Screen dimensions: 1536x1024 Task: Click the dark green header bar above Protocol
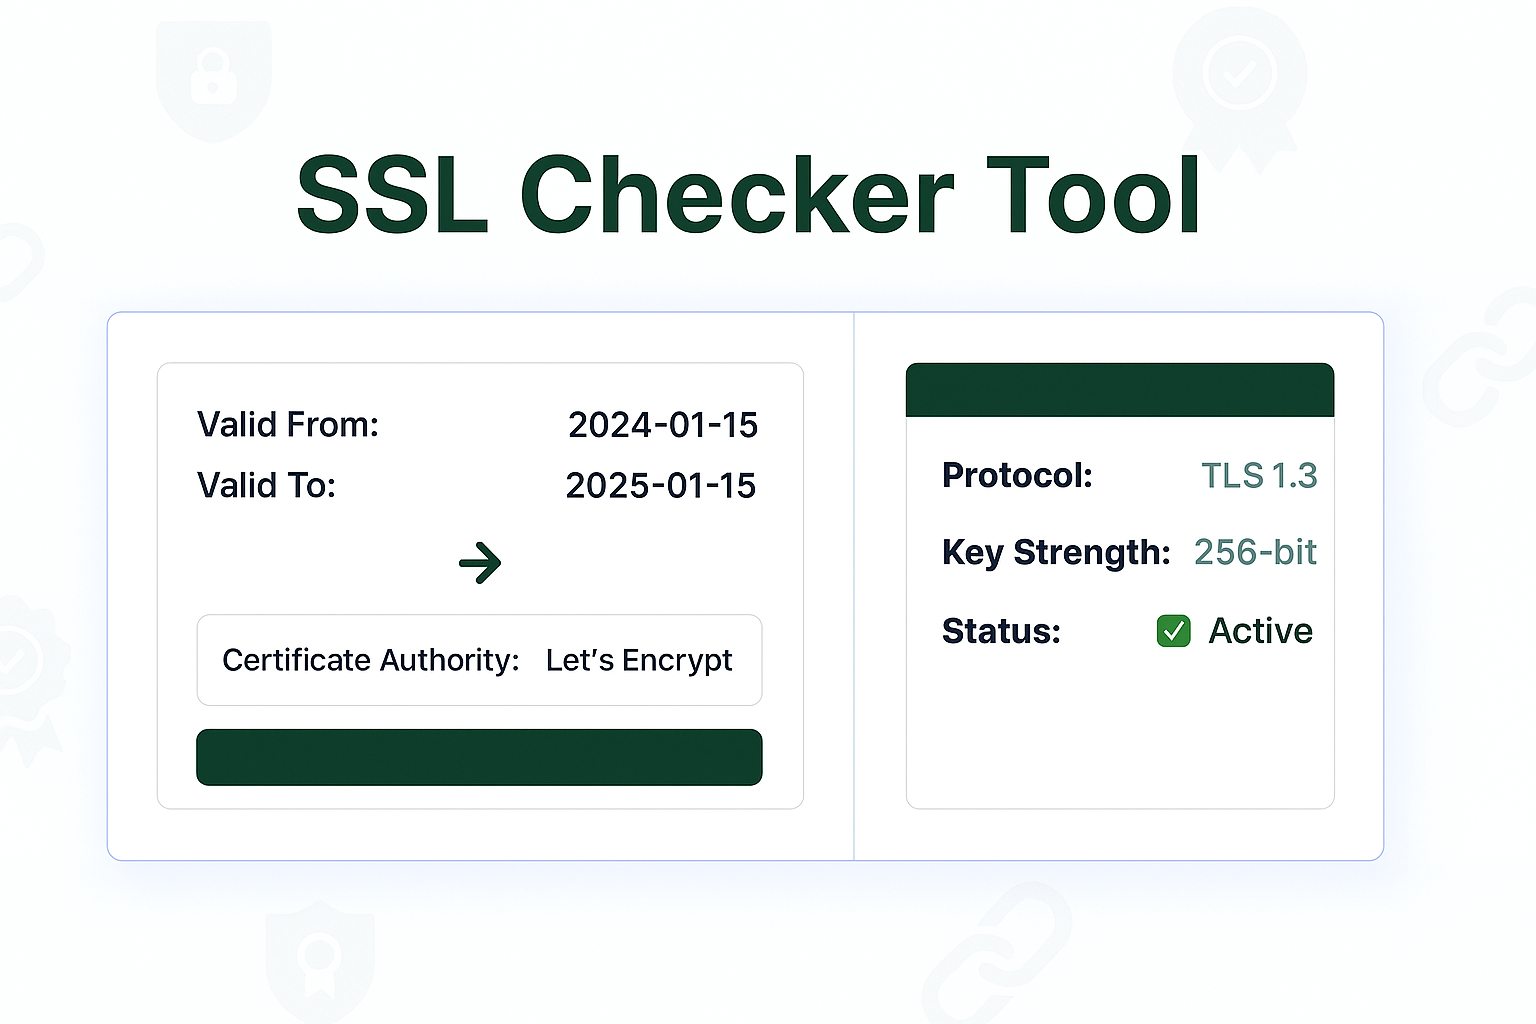(x=1119, y=390)
